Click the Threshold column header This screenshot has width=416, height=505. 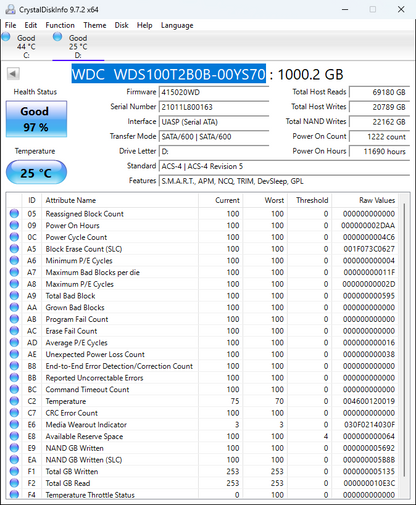[310, 200]
